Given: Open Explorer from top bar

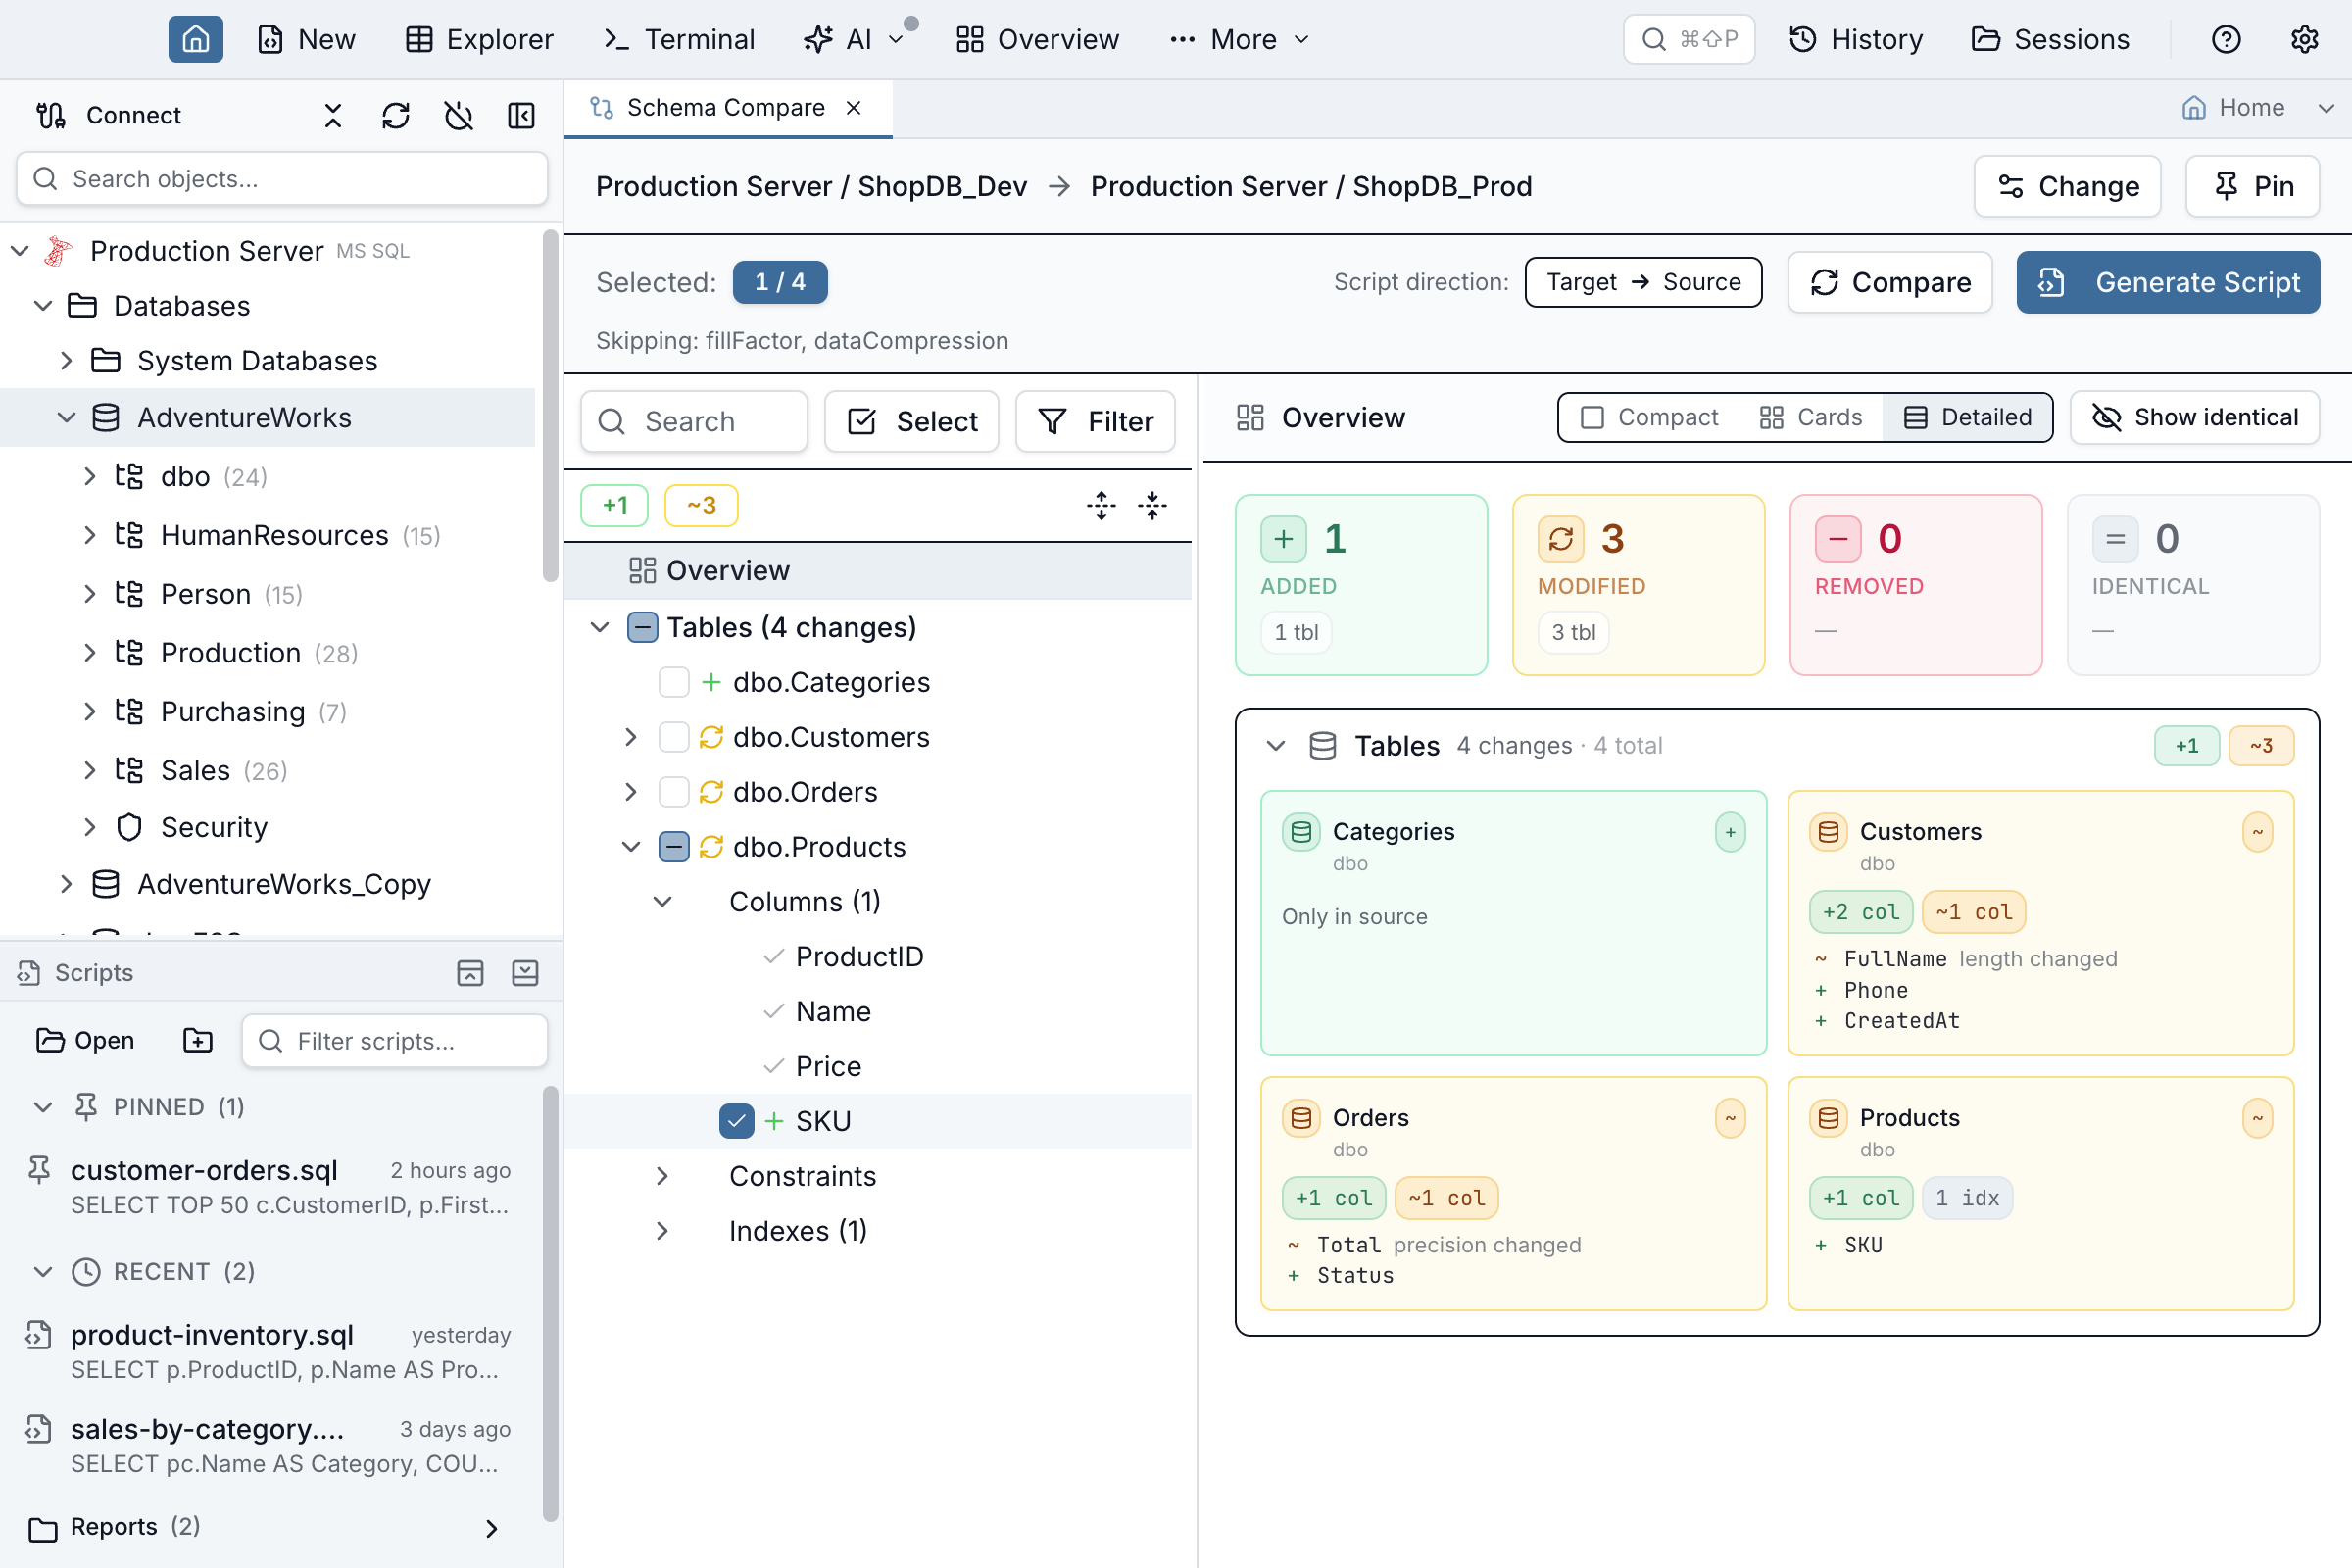Looking at the screenshot, I should point(479,39).
